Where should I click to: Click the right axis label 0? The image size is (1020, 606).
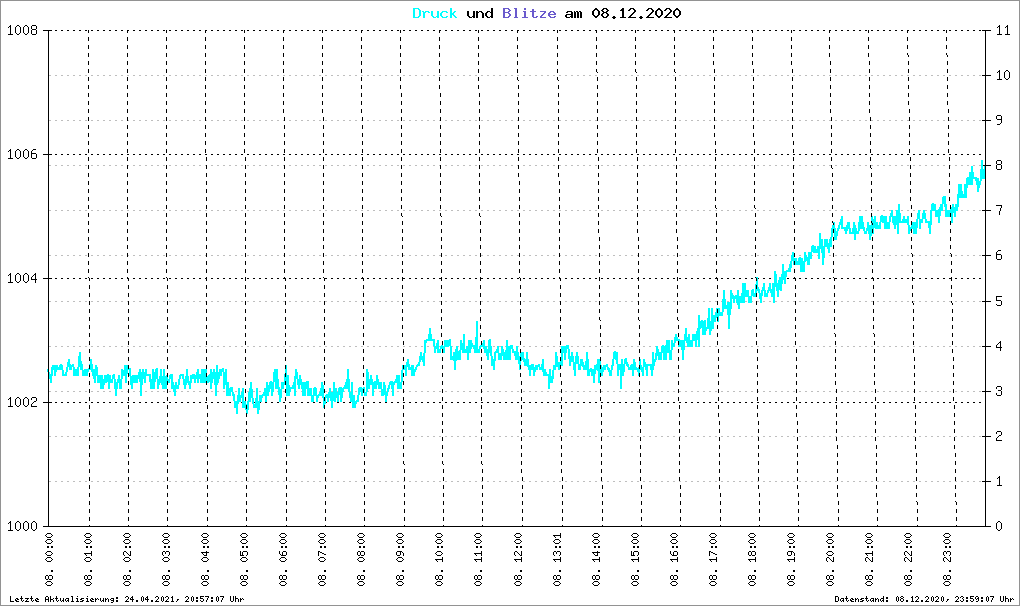coord(999,526)
